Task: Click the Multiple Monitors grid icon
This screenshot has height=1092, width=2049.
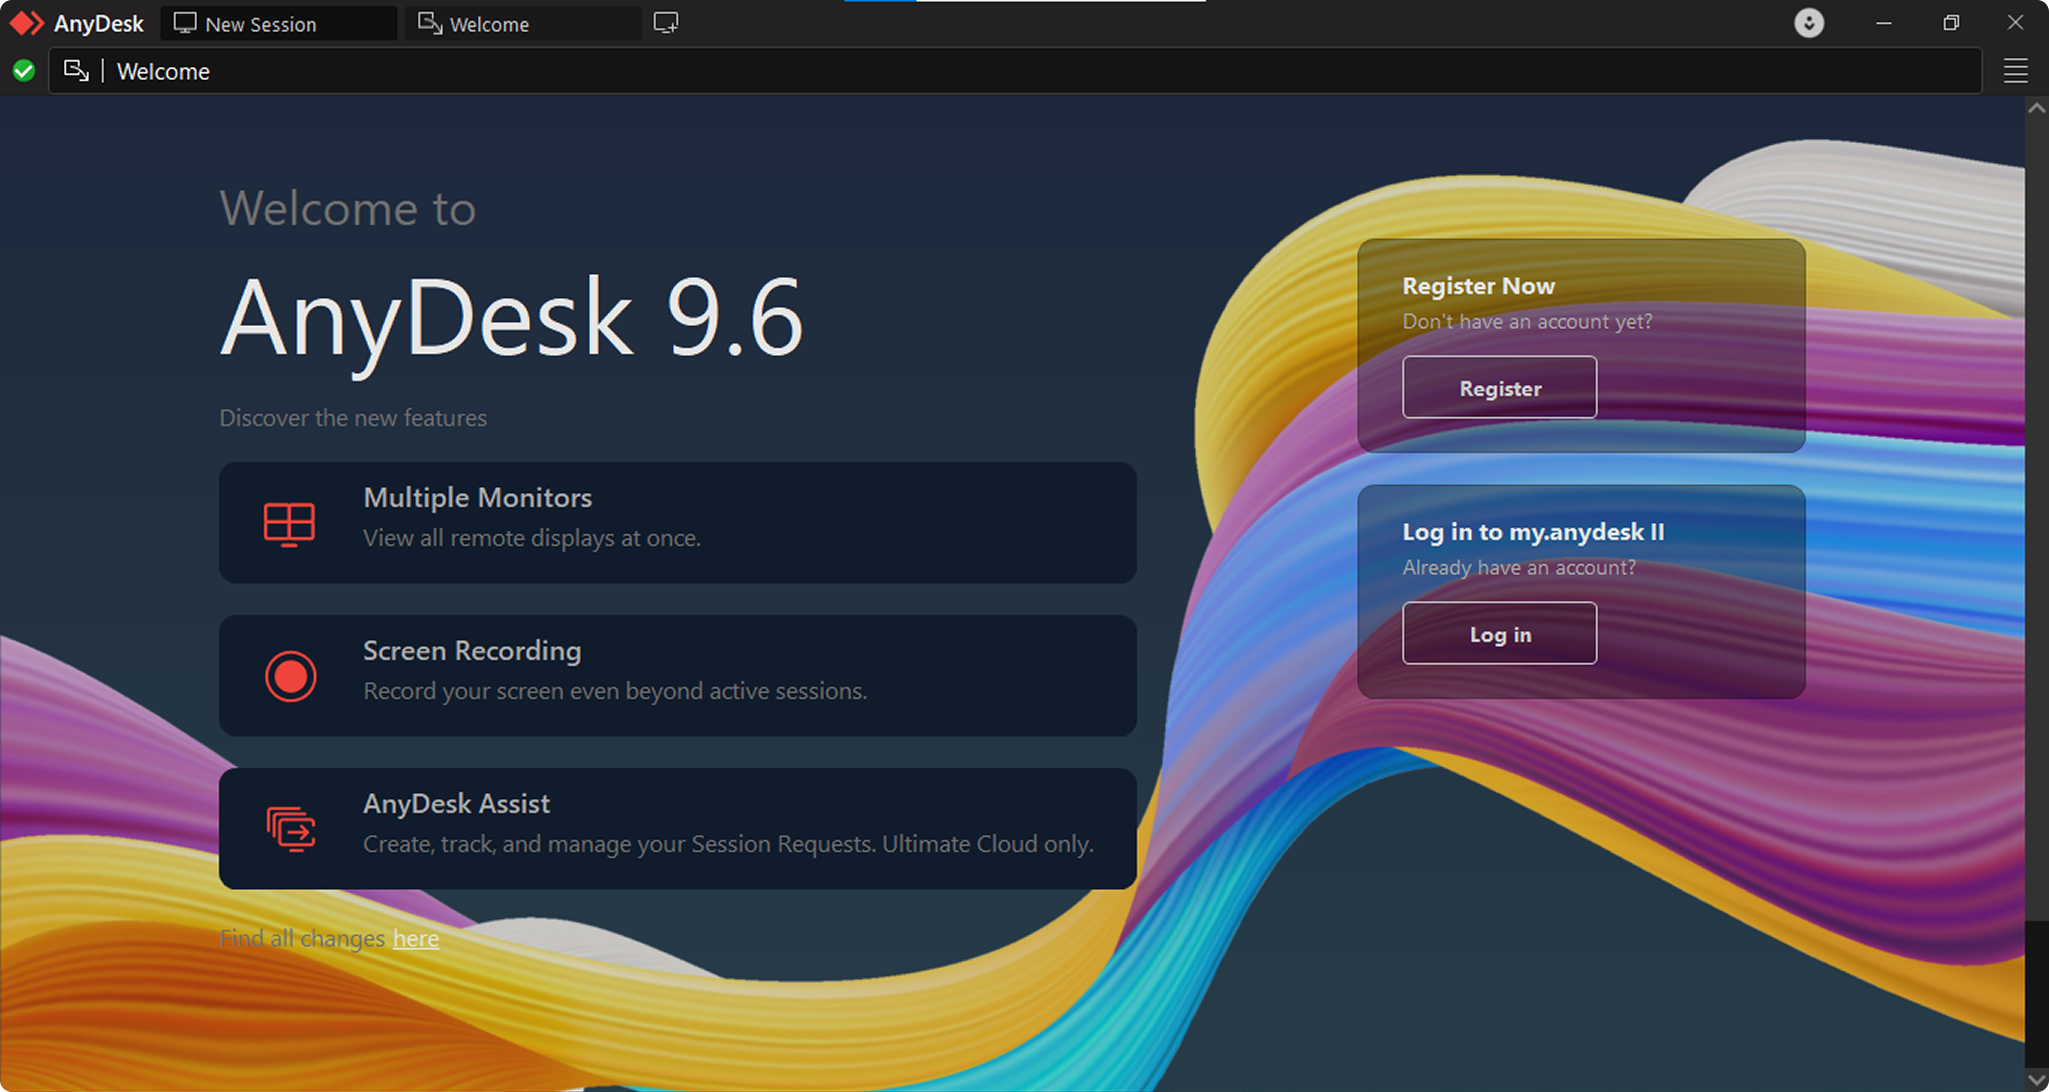Action: [x=289, y=524]
